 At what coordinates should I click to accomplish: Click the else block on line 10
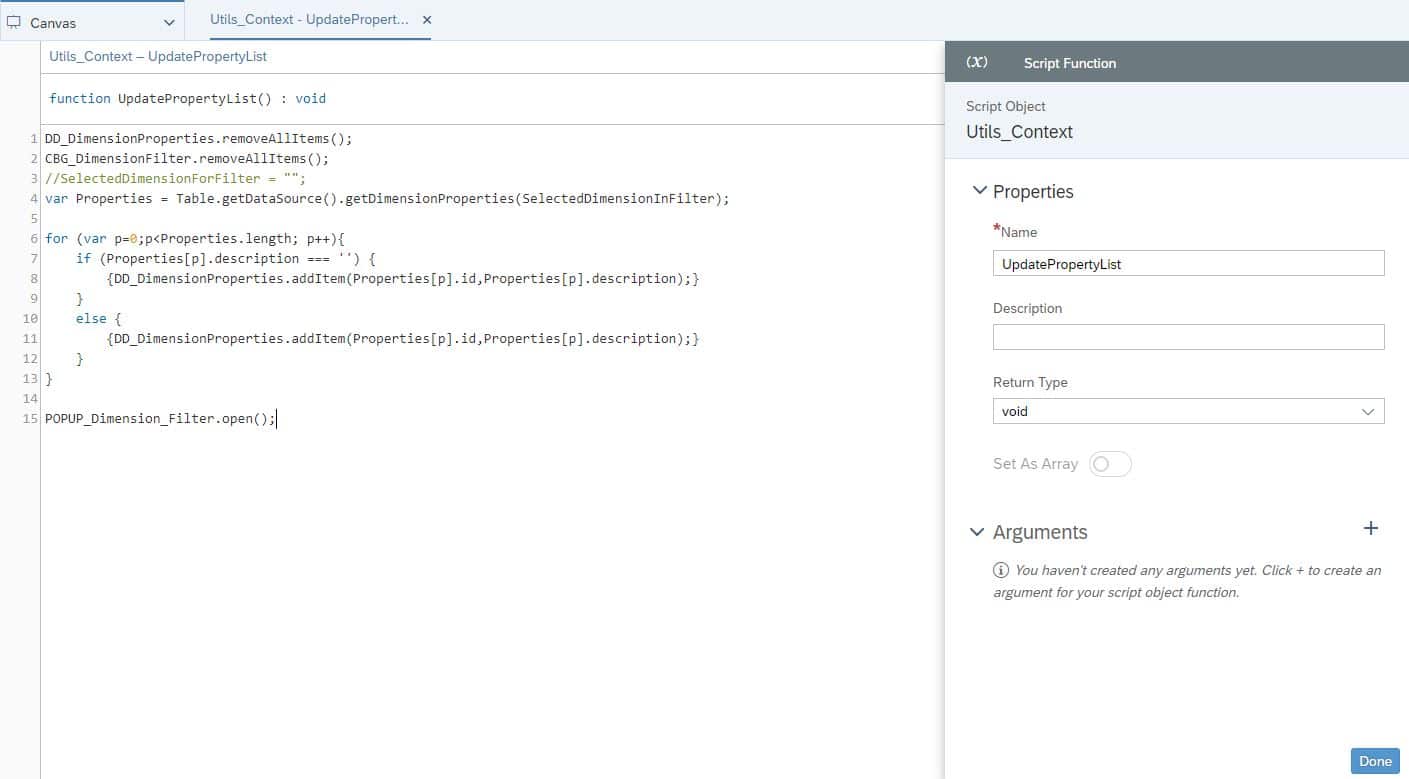90,318
